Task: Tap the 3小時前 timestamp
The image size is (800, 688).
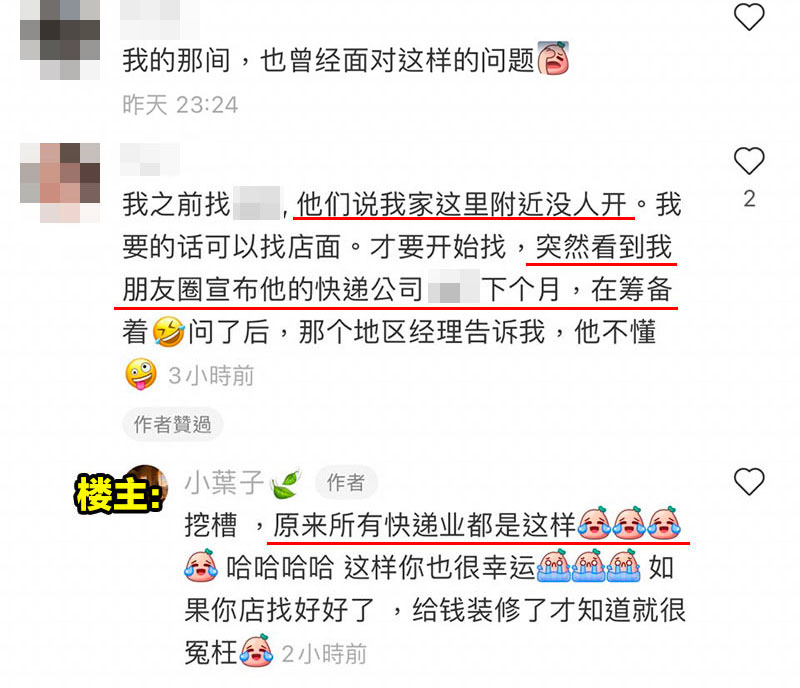Action: (x=211, y=376)
